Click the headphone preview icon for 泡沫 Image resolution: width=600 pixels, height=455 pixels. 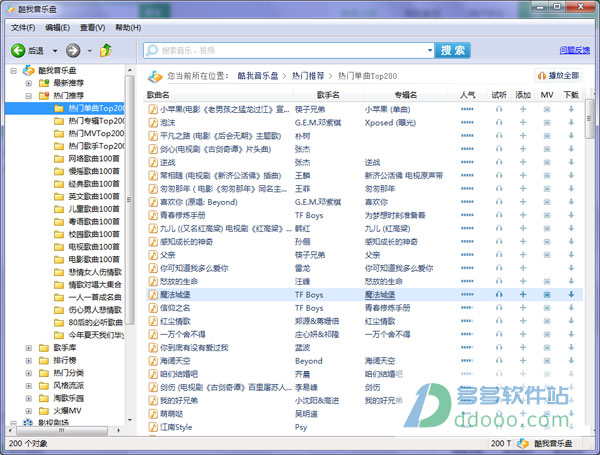tap(499, 122)
